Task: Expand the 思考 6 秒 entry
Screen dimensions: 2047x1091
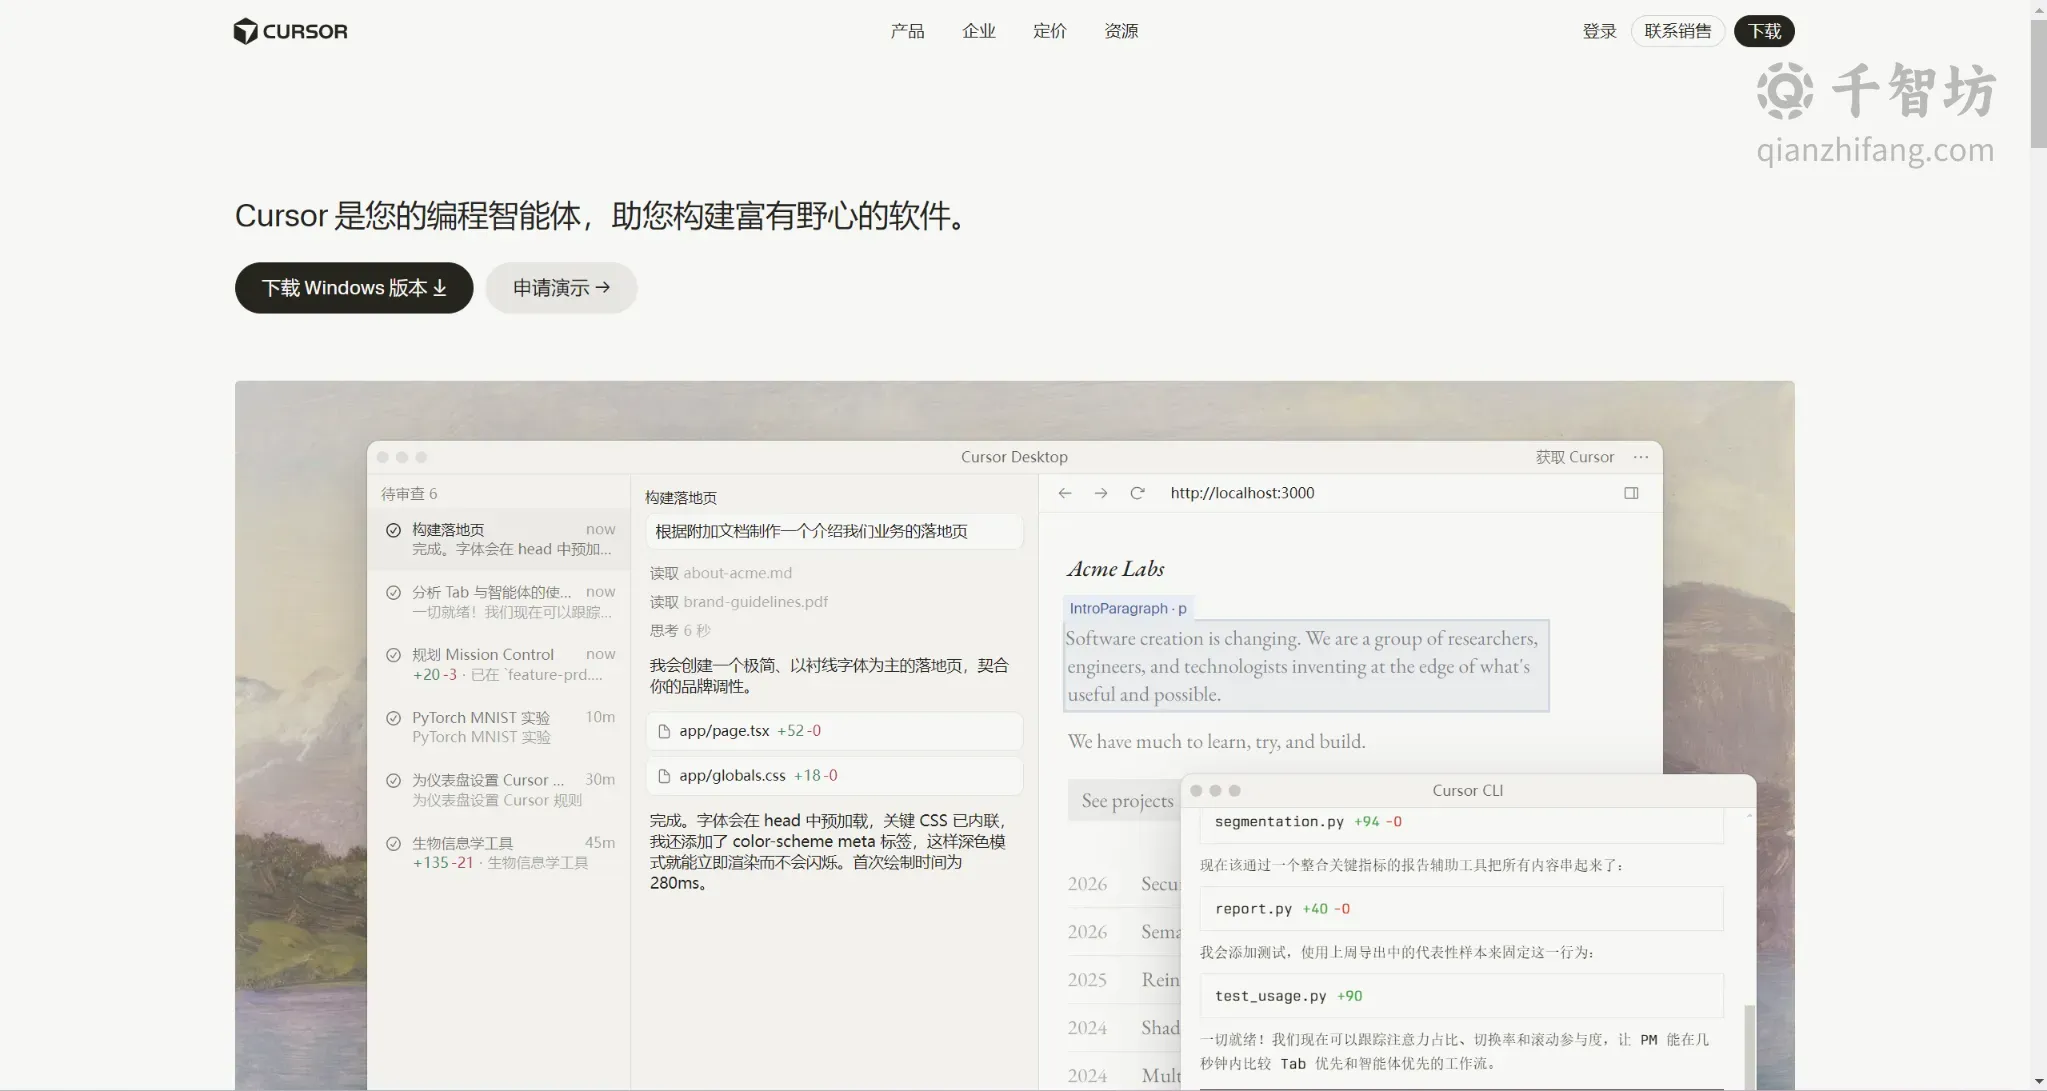Action: tap(680, 631)
